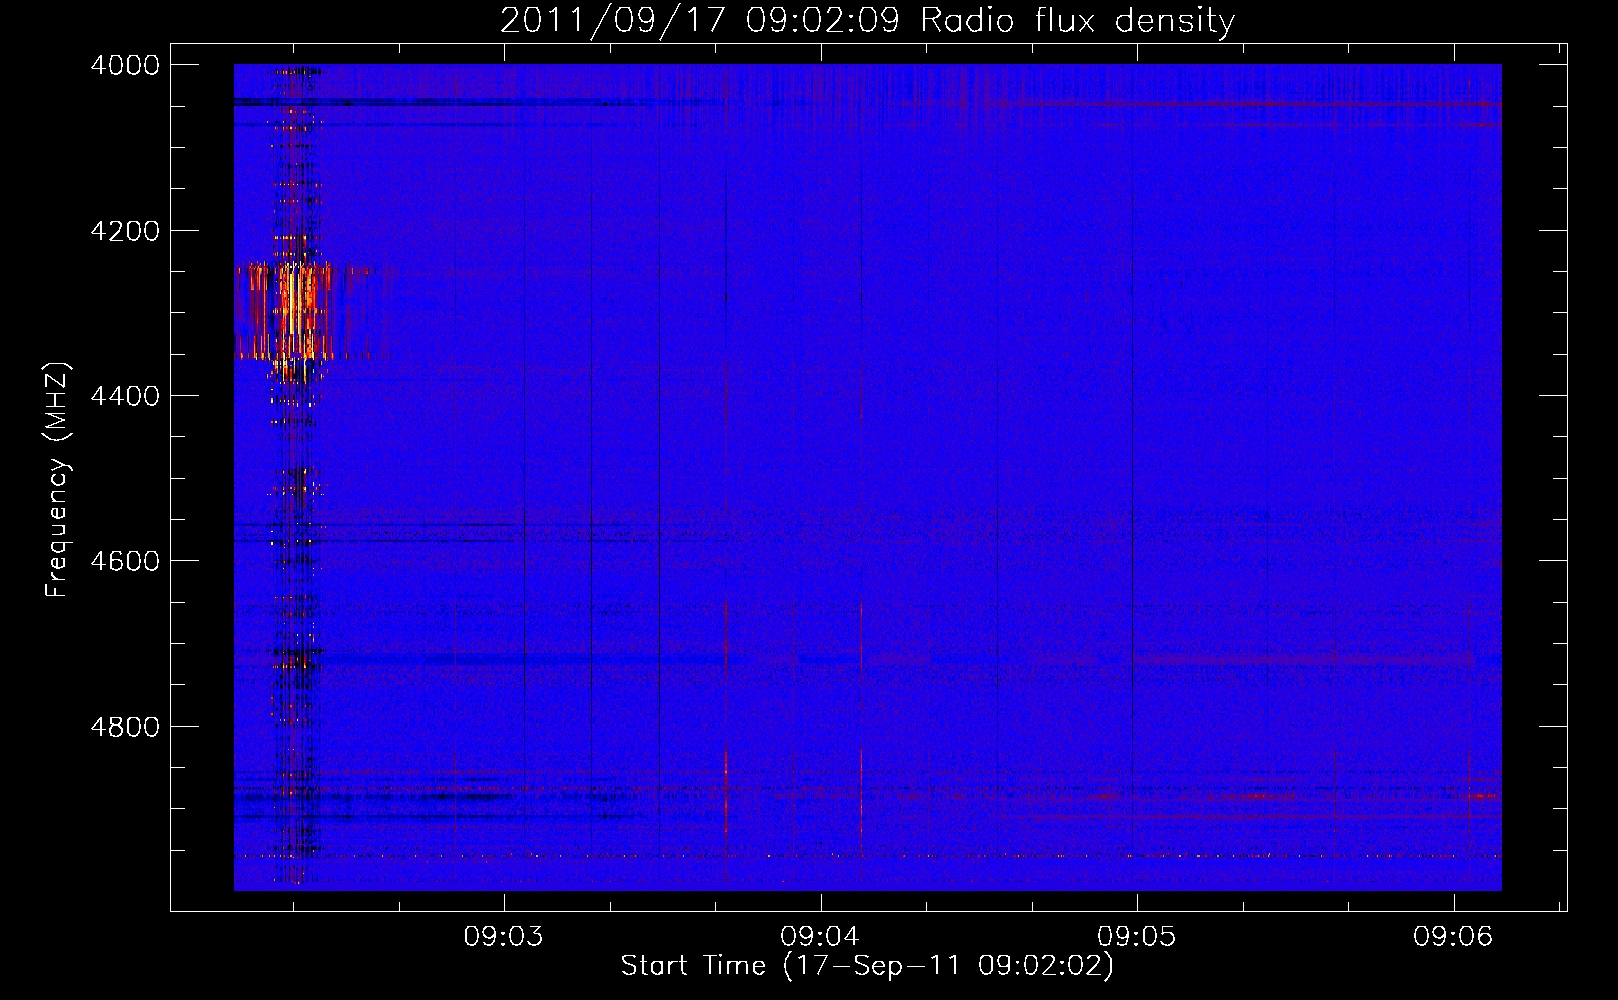Click the 09:04 time axis label
1618x1000 pixels.
820,936
